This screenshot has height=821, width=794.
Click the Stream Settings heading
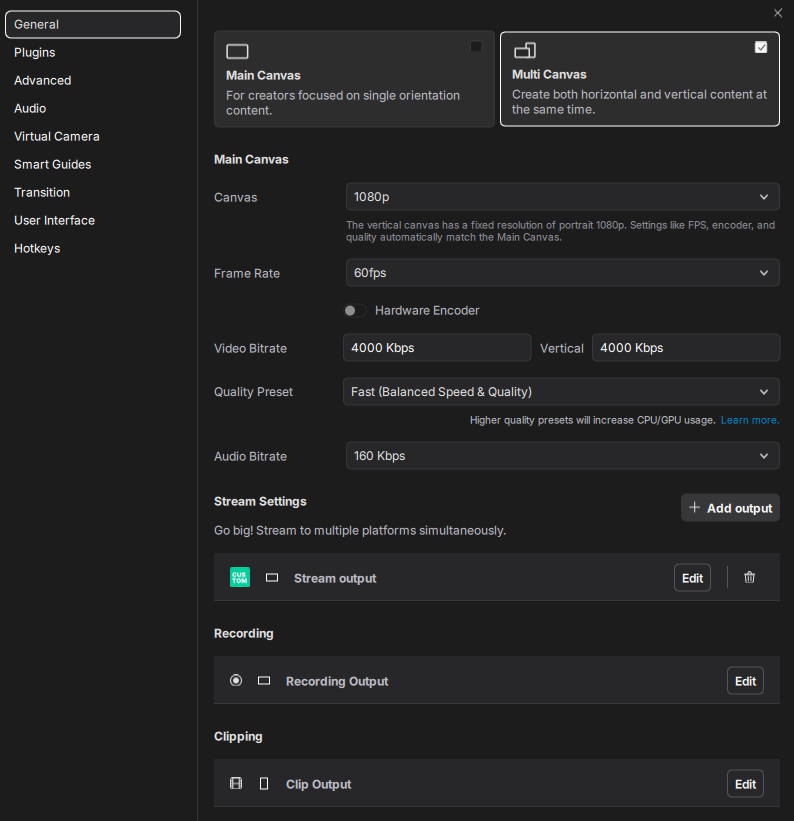260,501
